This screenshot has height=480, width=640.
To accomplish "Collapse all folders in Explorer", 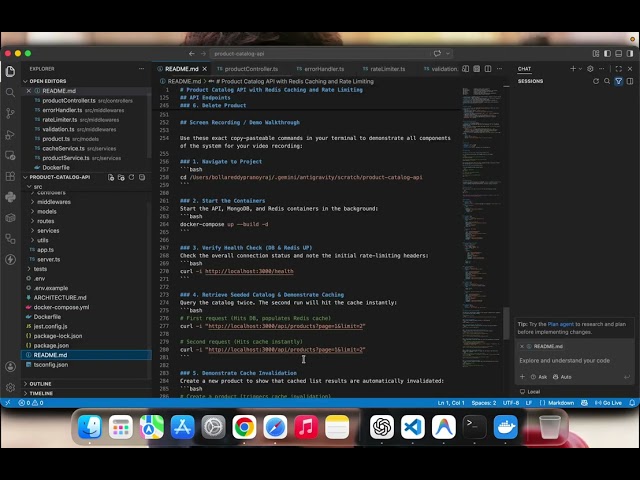I will [x=142, y=177].
